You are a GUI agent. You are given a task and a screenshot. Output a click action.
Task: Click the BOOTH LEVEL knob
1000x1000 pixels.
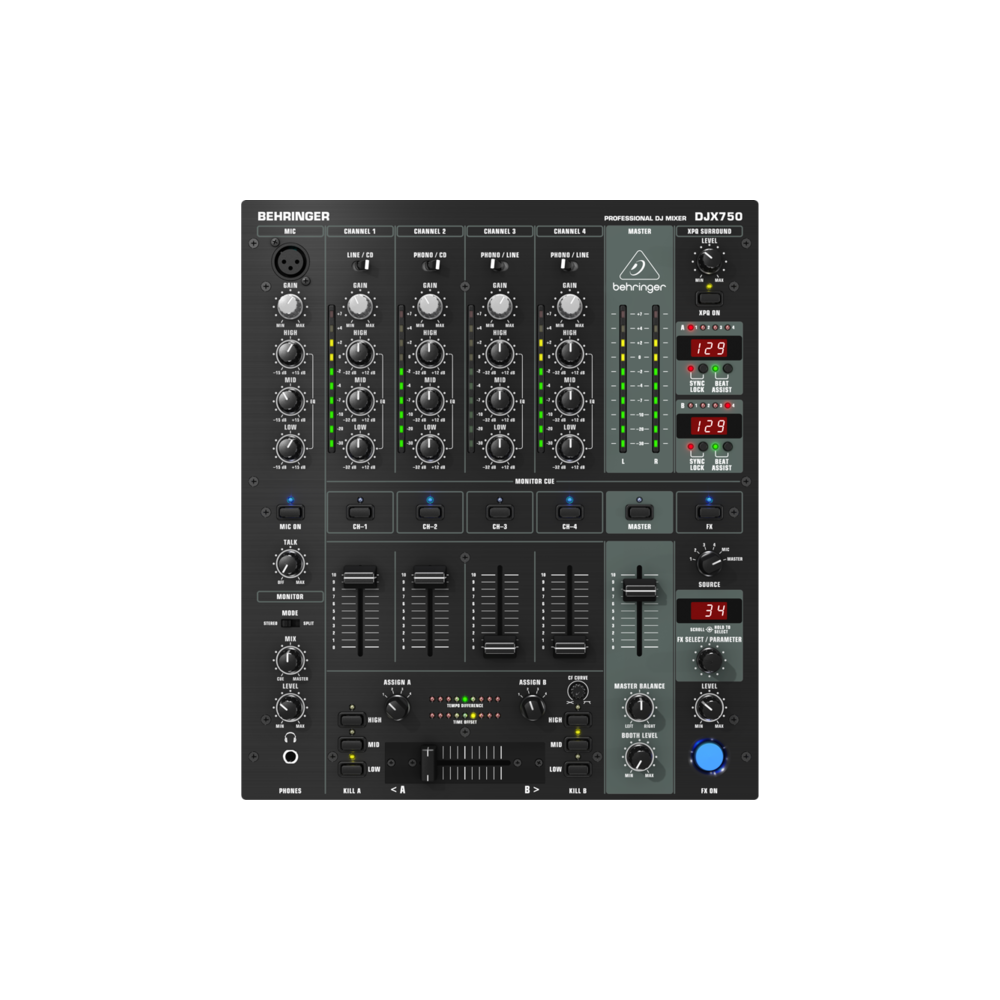click(x=639, y=757)
